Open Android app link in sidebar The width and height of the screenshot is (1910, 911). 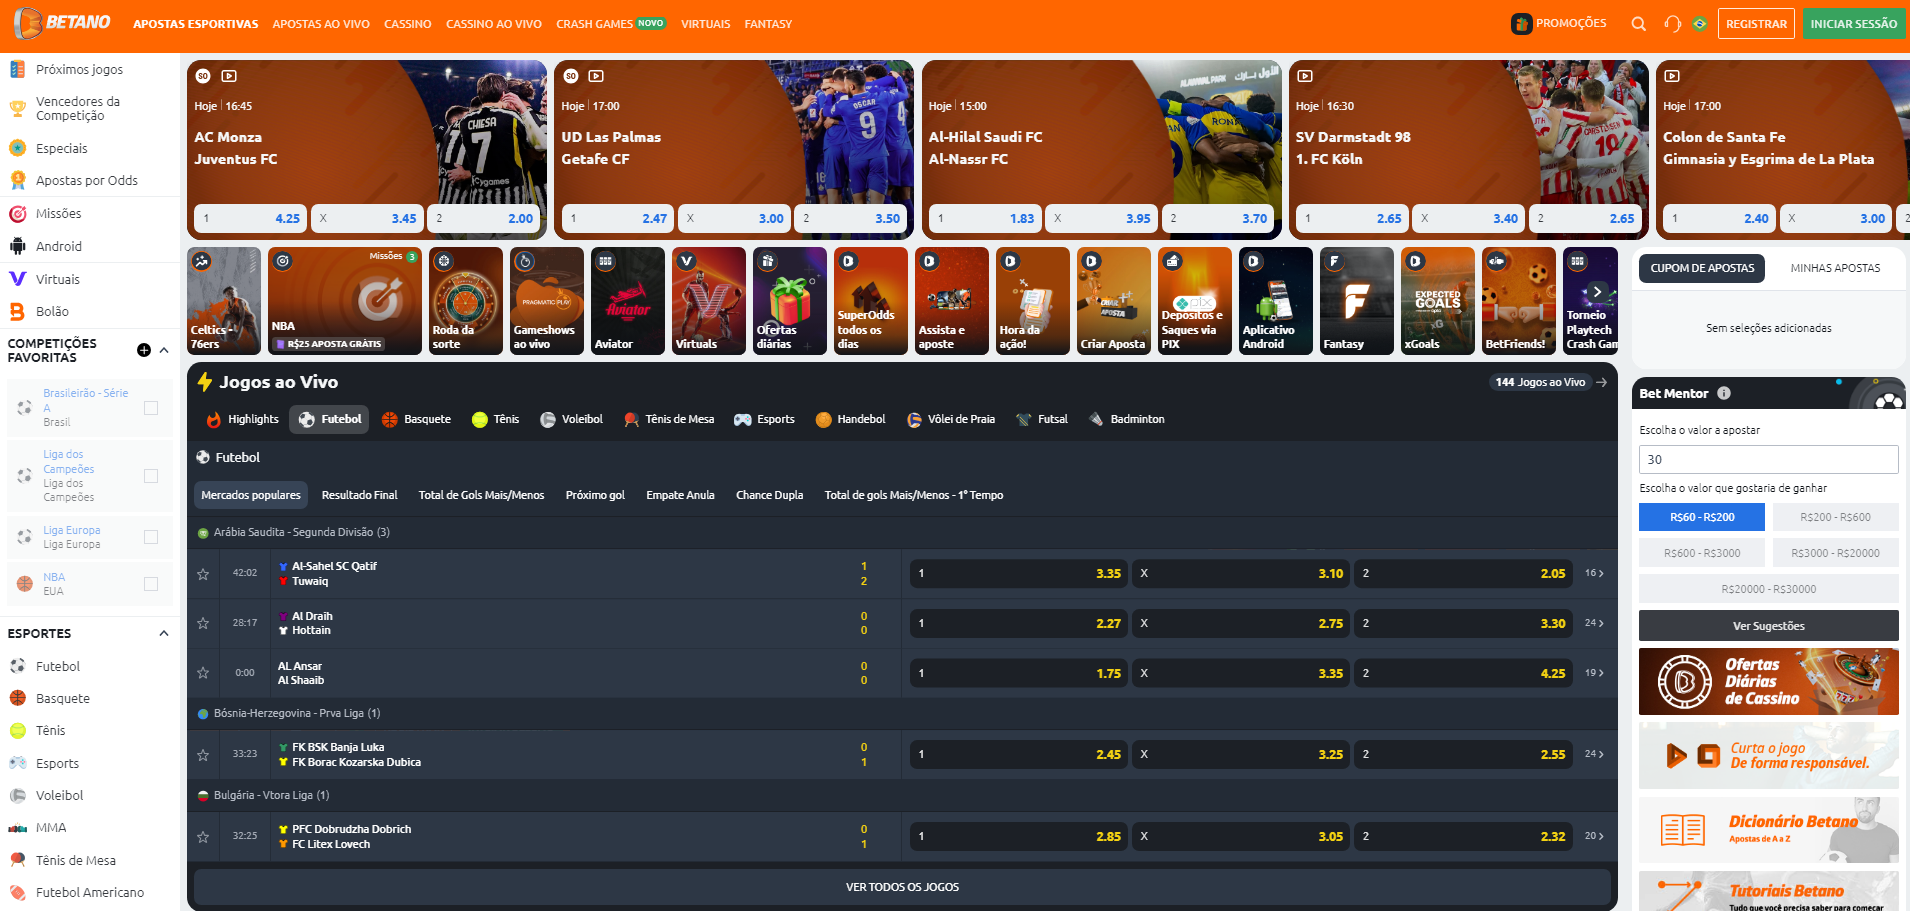pos(59,246)
